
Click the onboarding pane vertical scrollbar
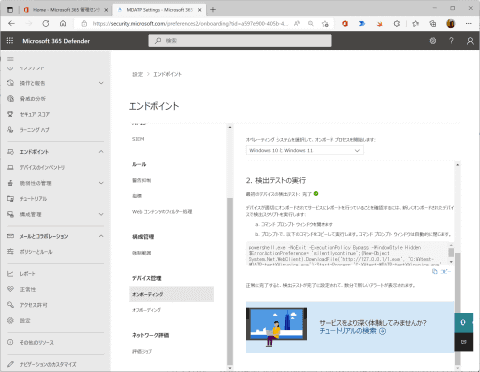coord(458,308)
